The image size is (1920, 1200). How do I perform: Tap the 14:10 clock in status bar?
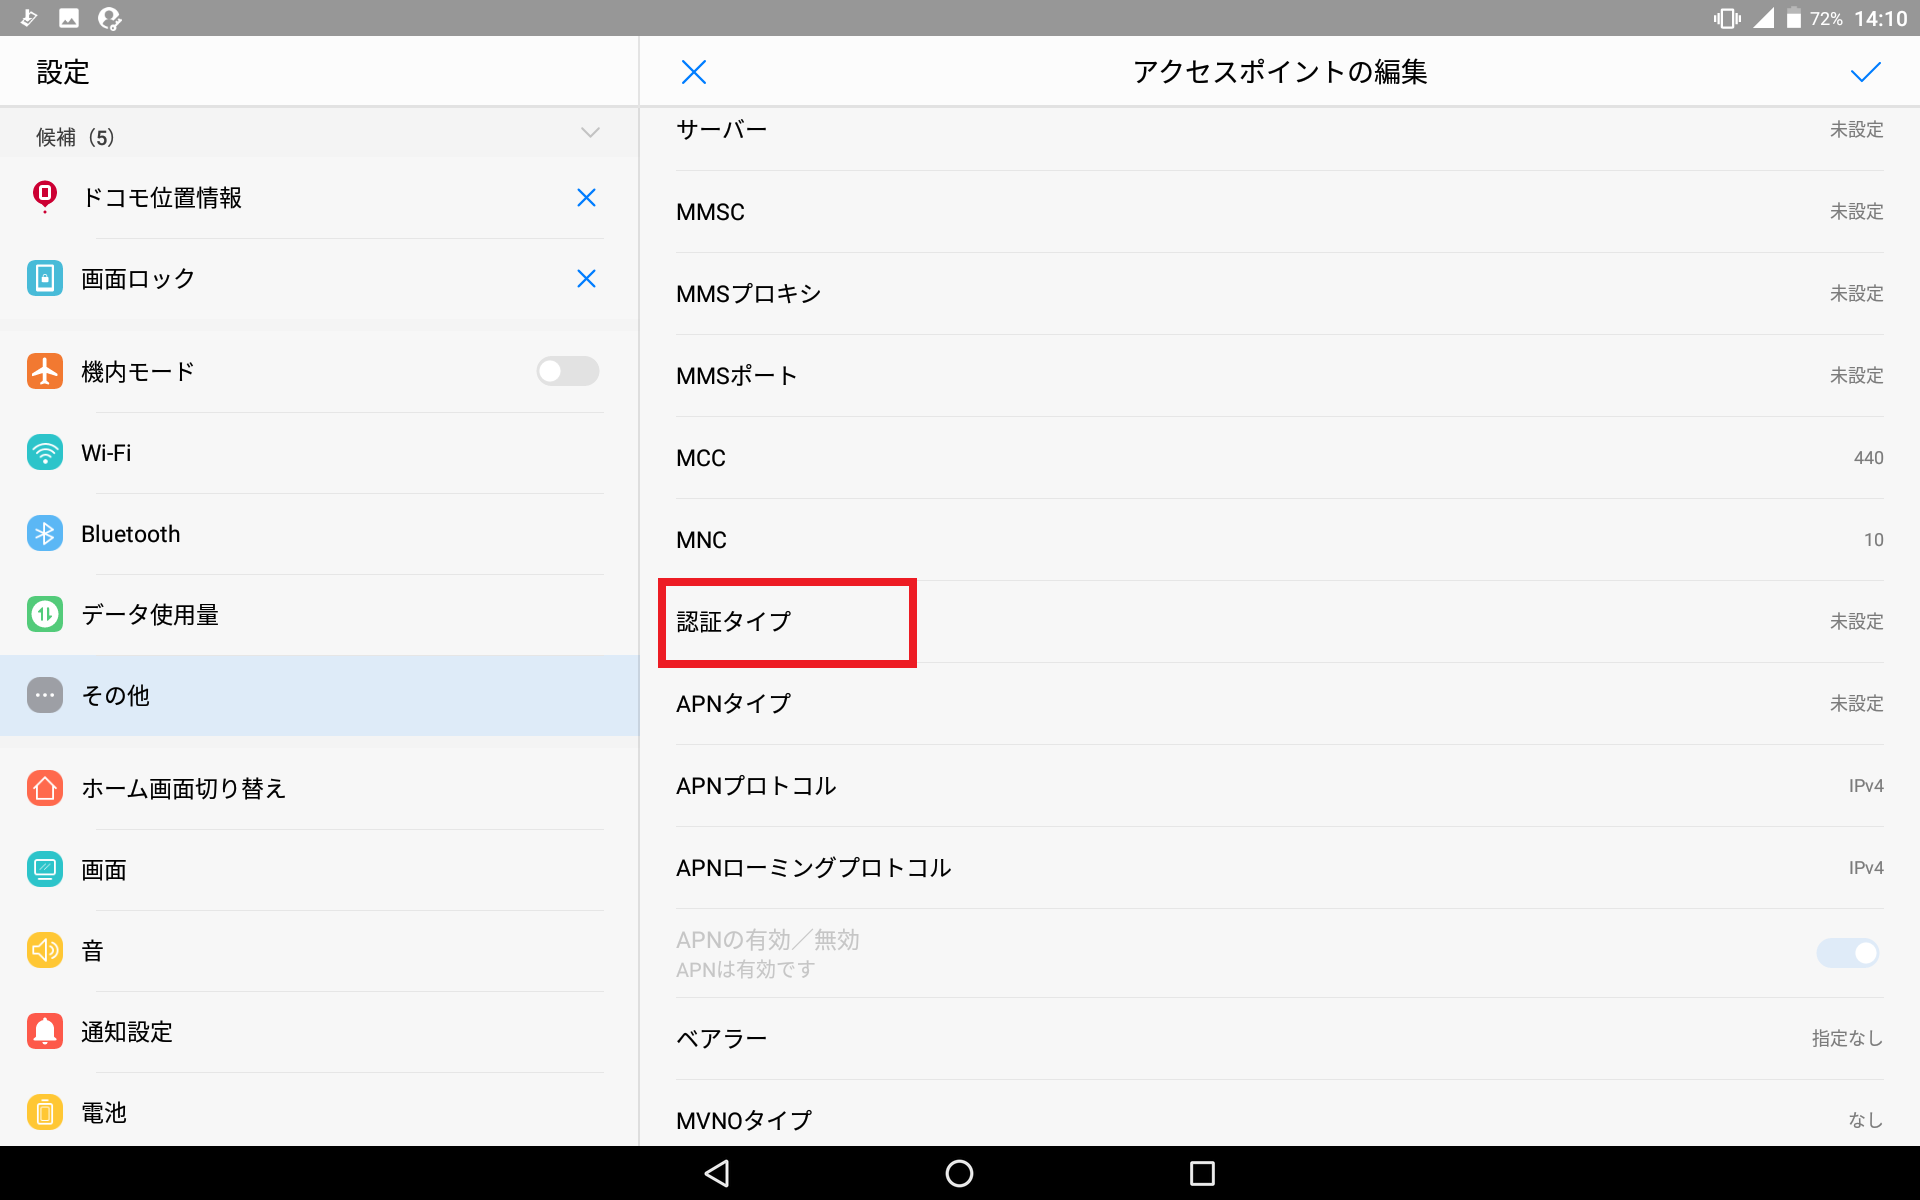(x=1881, y=19)
